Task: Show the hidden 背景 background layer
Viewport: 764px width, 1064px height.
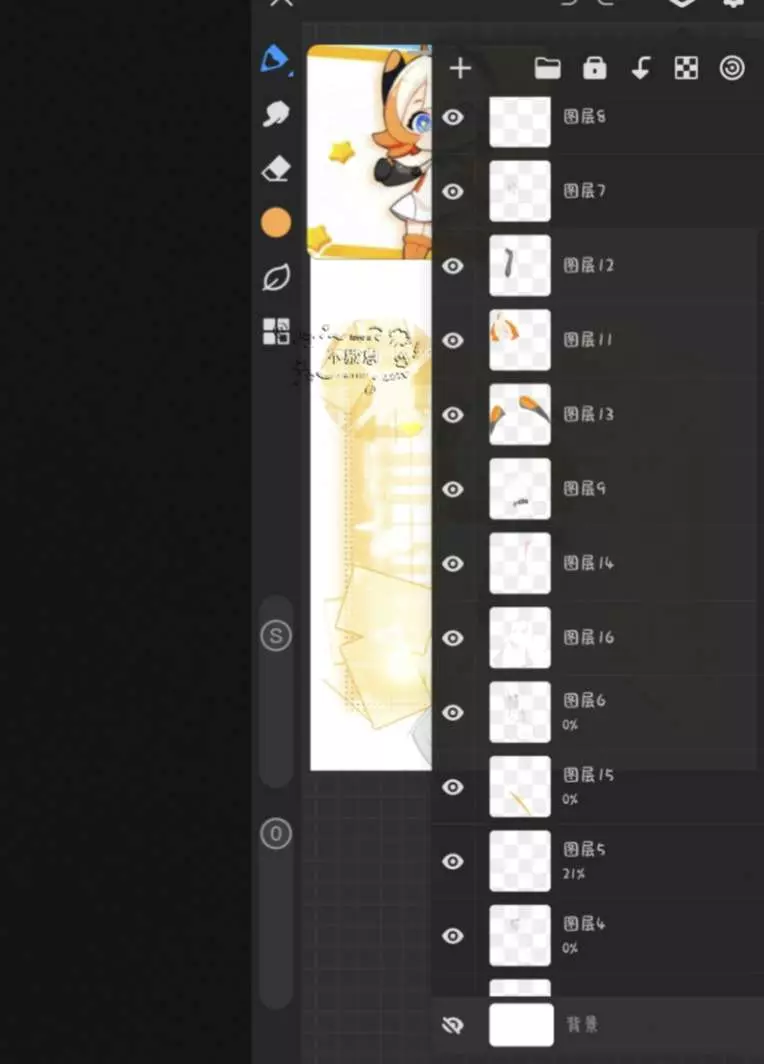Action: [x=453, y=1025]
